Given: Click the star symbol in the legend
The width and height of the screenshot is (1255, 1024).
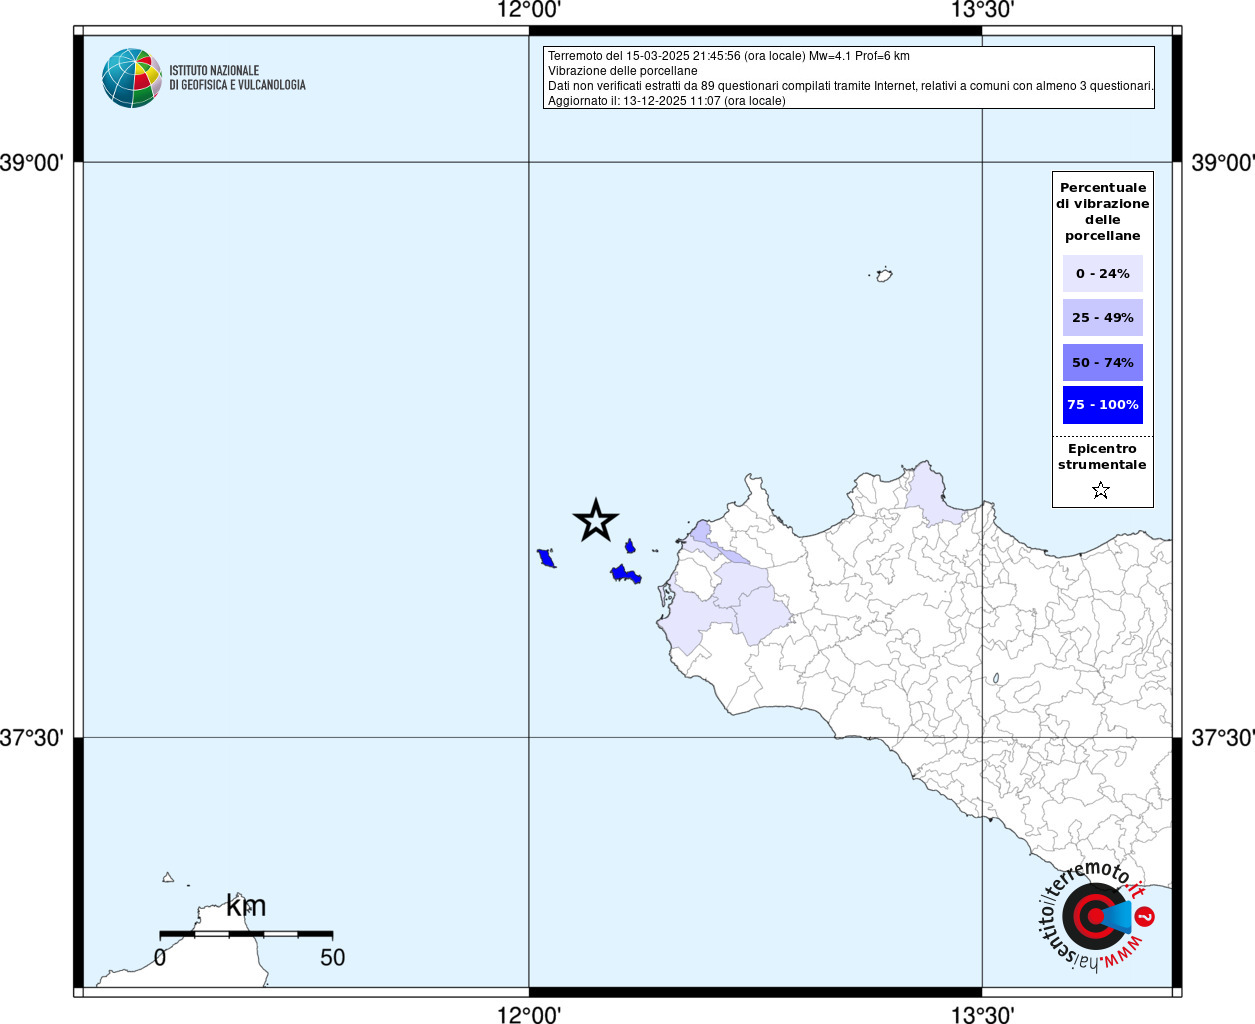Looking at the screenshot, I should click(1101, 490).
